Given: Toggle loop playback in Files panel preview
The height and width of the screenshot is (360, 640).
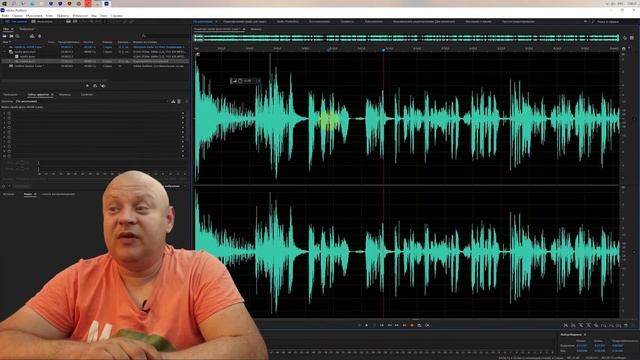Looking at the screenshot, I should pyautogui.click(x=95, y=86).
